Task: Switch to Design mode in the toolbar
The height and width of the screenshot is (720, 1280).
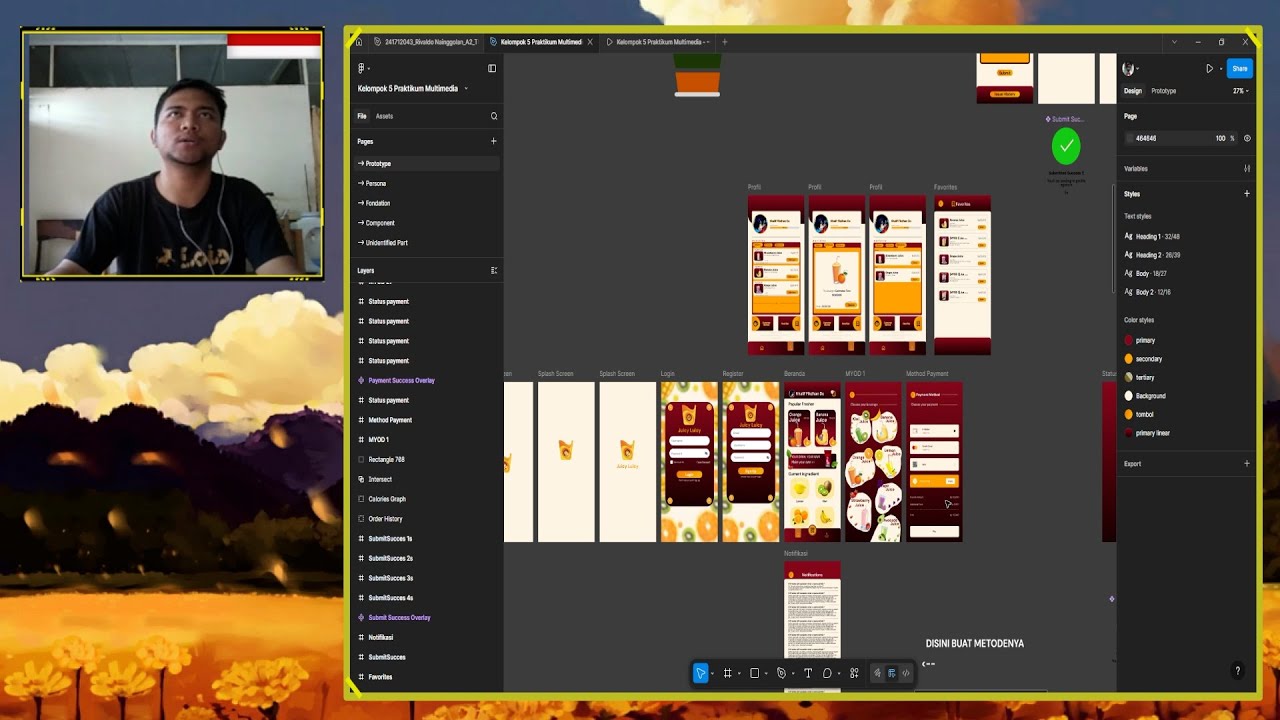Action: tap(892, 673)
